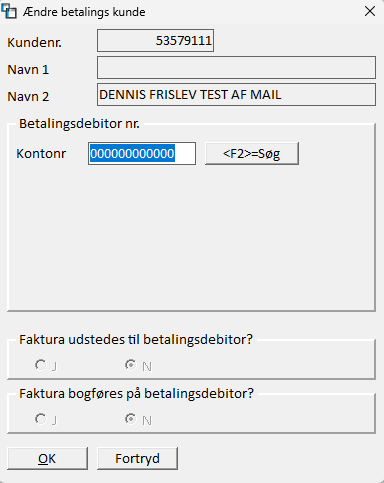The height and width of the screenshot is (483, 384).
Task: Click the Kundenr. field showing 53579111
Action: tap(155, 41)
